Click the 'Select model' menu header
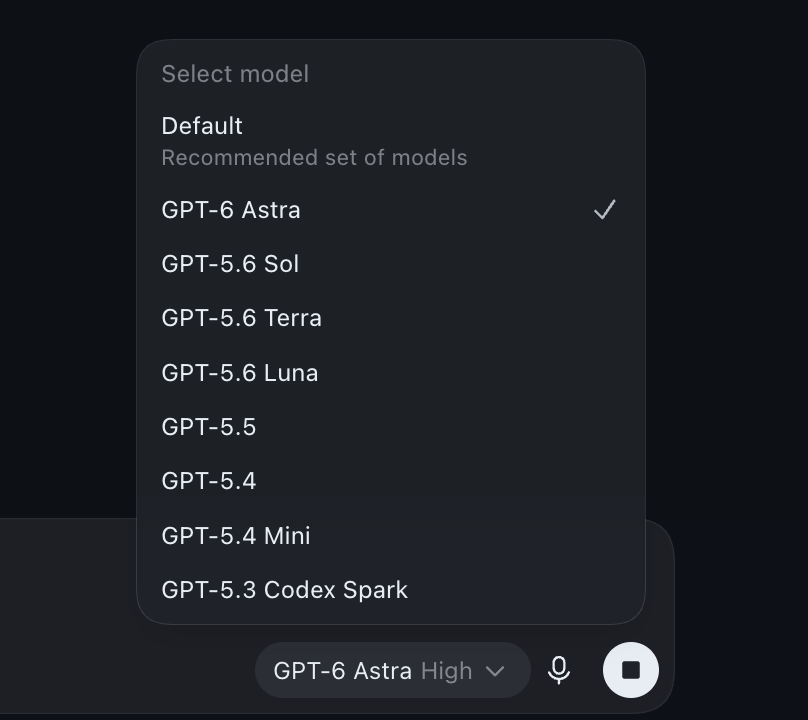Viewport: 808px width, 720px height. pos(235,74)
